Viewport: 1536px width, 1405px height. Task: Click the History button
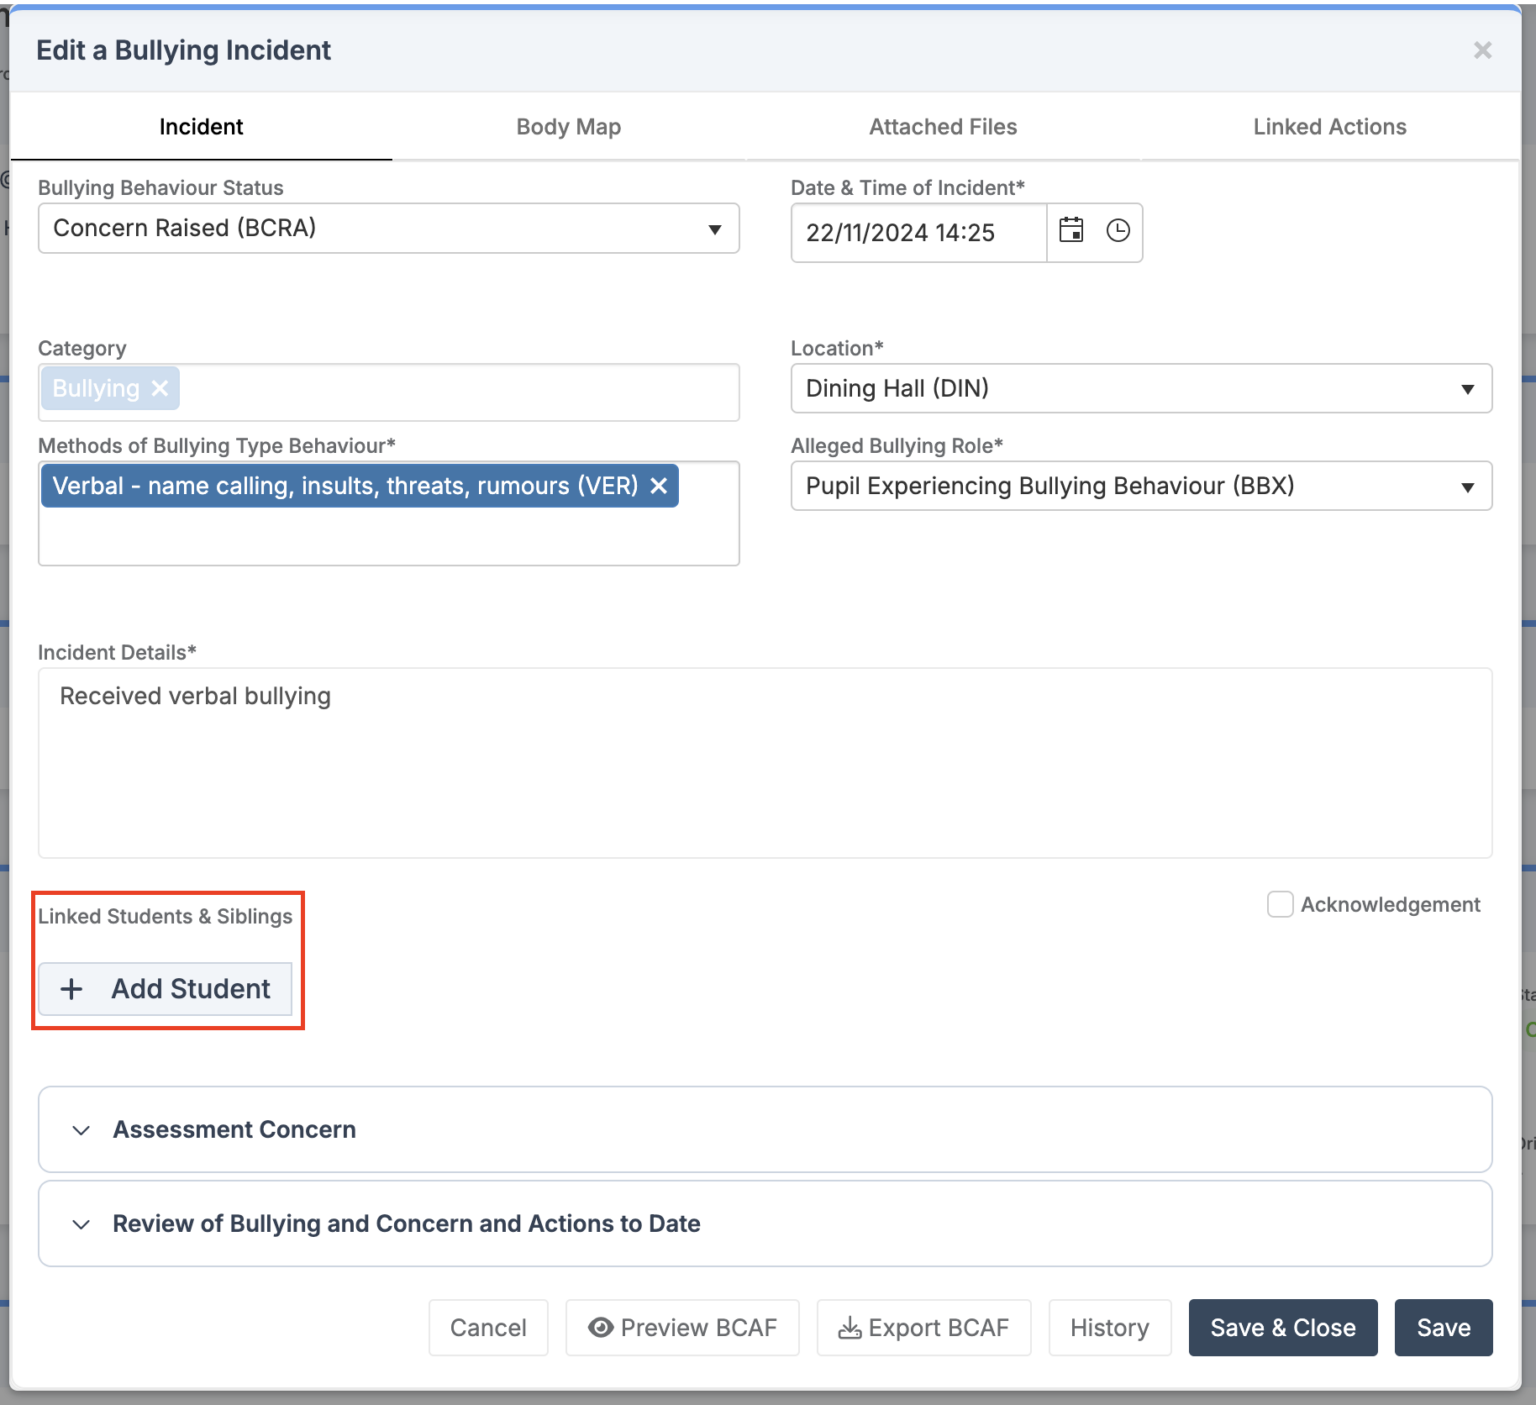coord(1109,1327)
